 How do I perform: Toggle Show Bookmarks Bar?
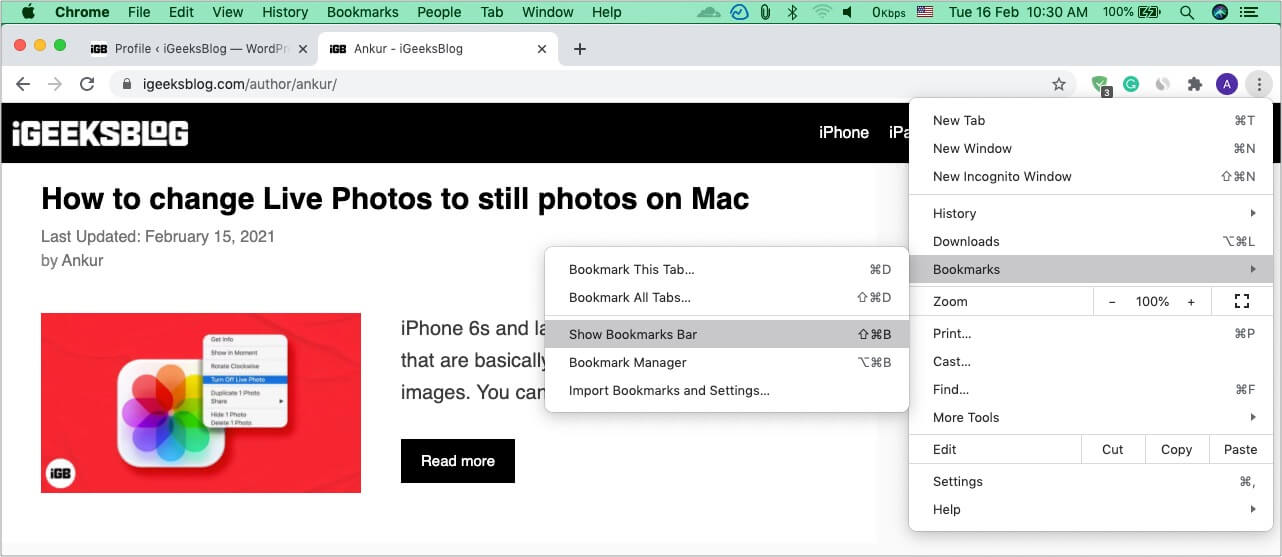[727, 334]
